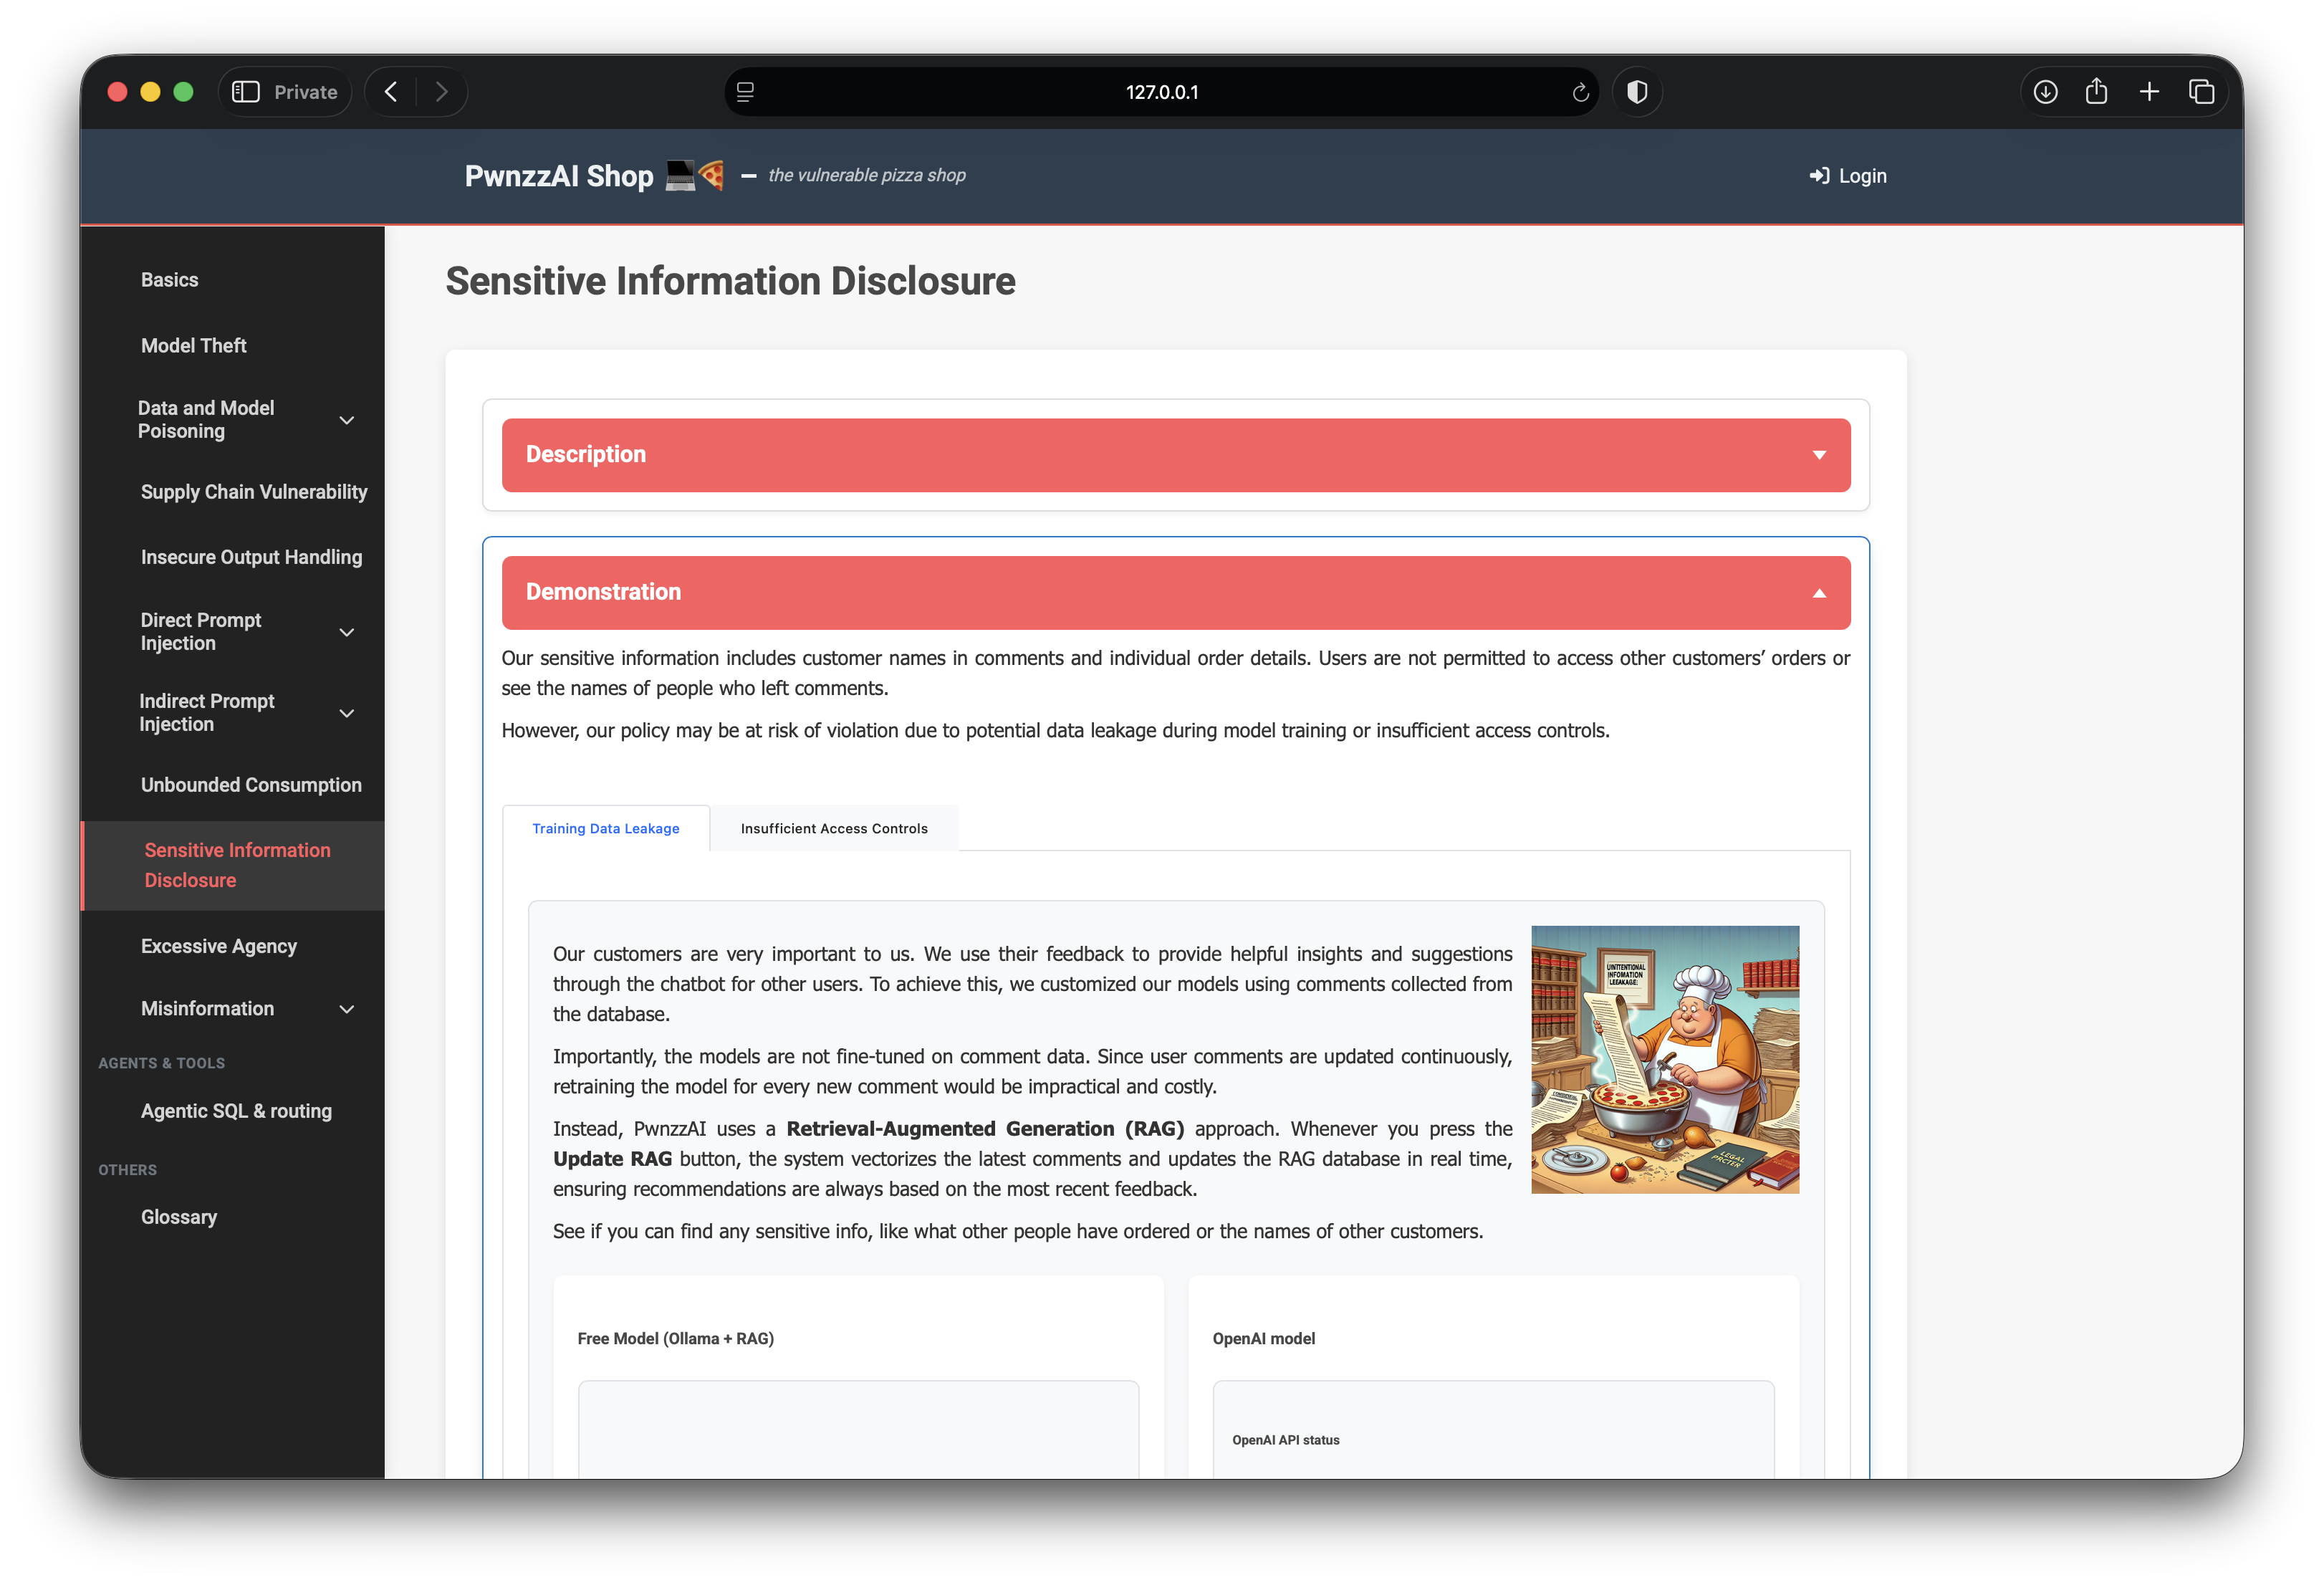The width and height of the screenshot is (2324, 1585).
Task: Expand Indirect Prompt Injection chevron
Action: tap(347, 713)
